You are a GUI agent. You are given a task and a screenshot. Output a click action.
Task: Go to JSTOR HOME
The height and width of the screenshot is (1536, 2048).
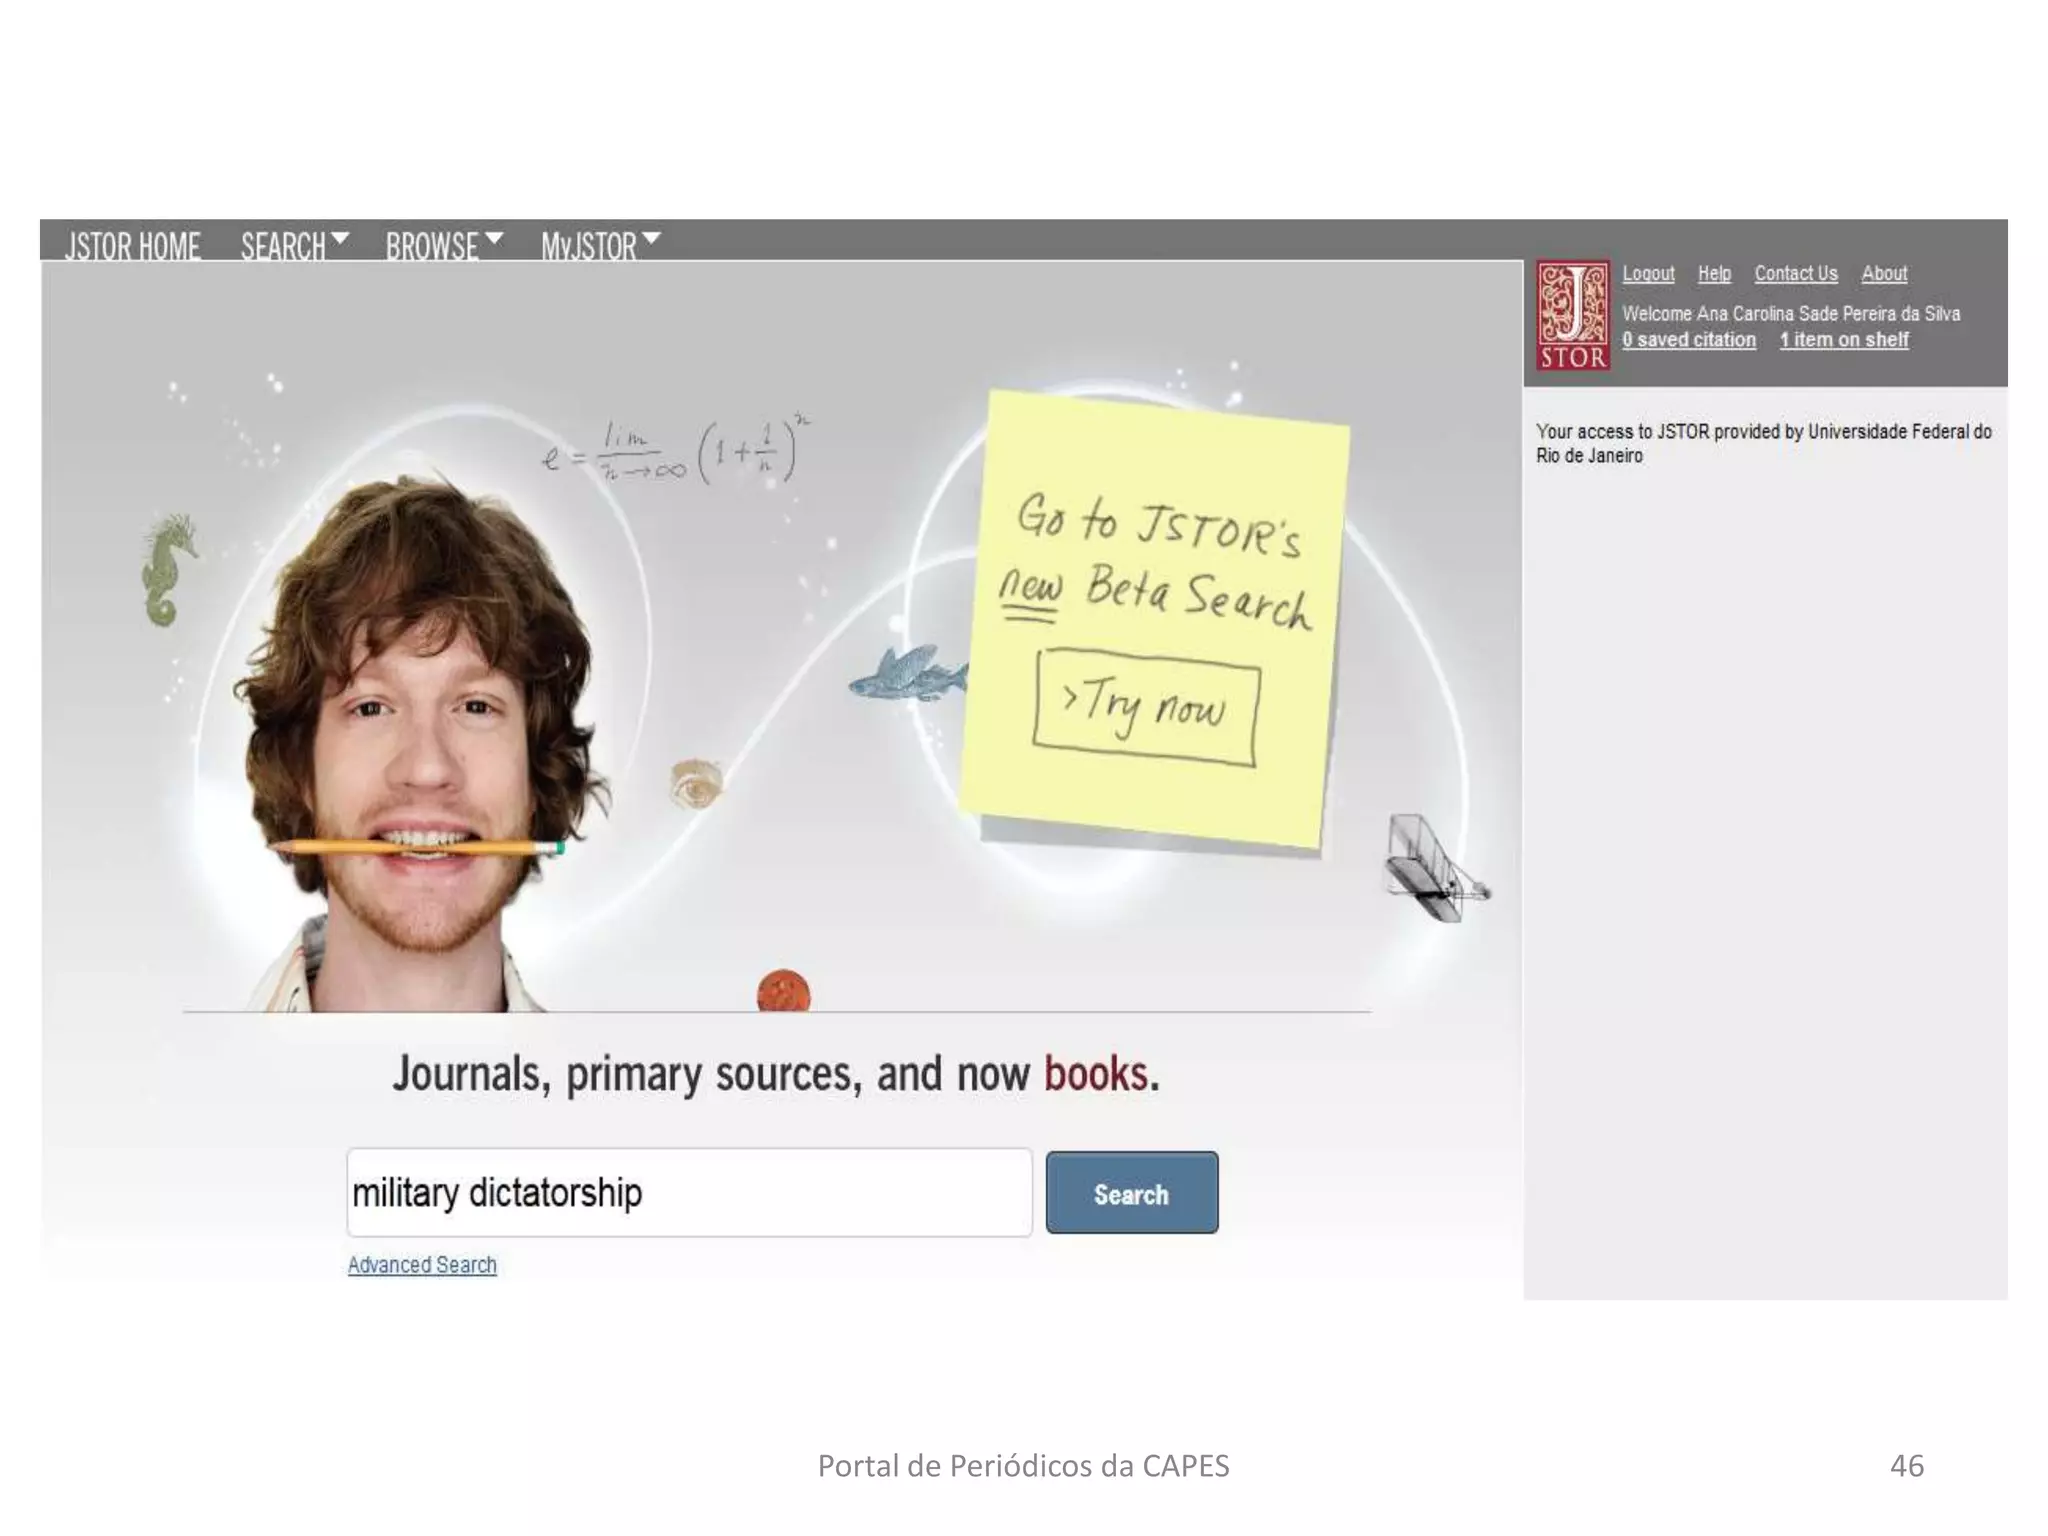point(133,245)
